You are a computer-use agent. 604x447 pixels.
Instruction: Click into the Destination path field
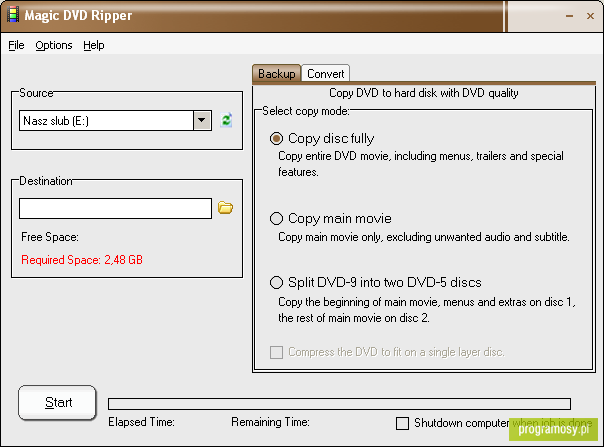point(115,208)
